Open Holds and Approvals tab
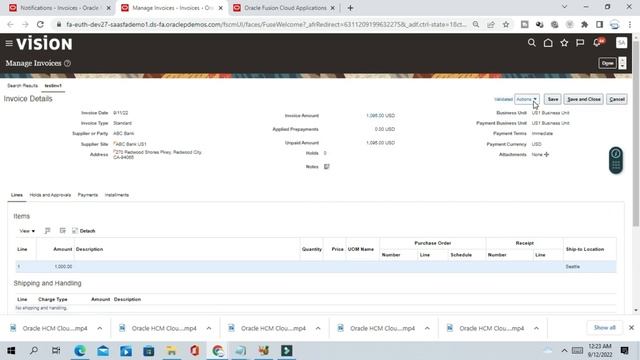Viewport: 640px width, 360px height. [50, 195]
